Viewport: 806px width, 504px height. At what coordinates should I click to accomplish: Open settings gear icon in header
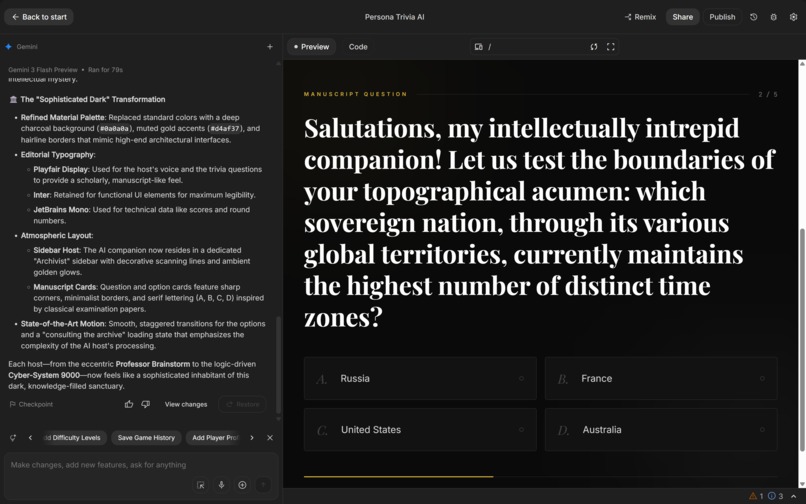pyautogui.click(x=793, y=17)
